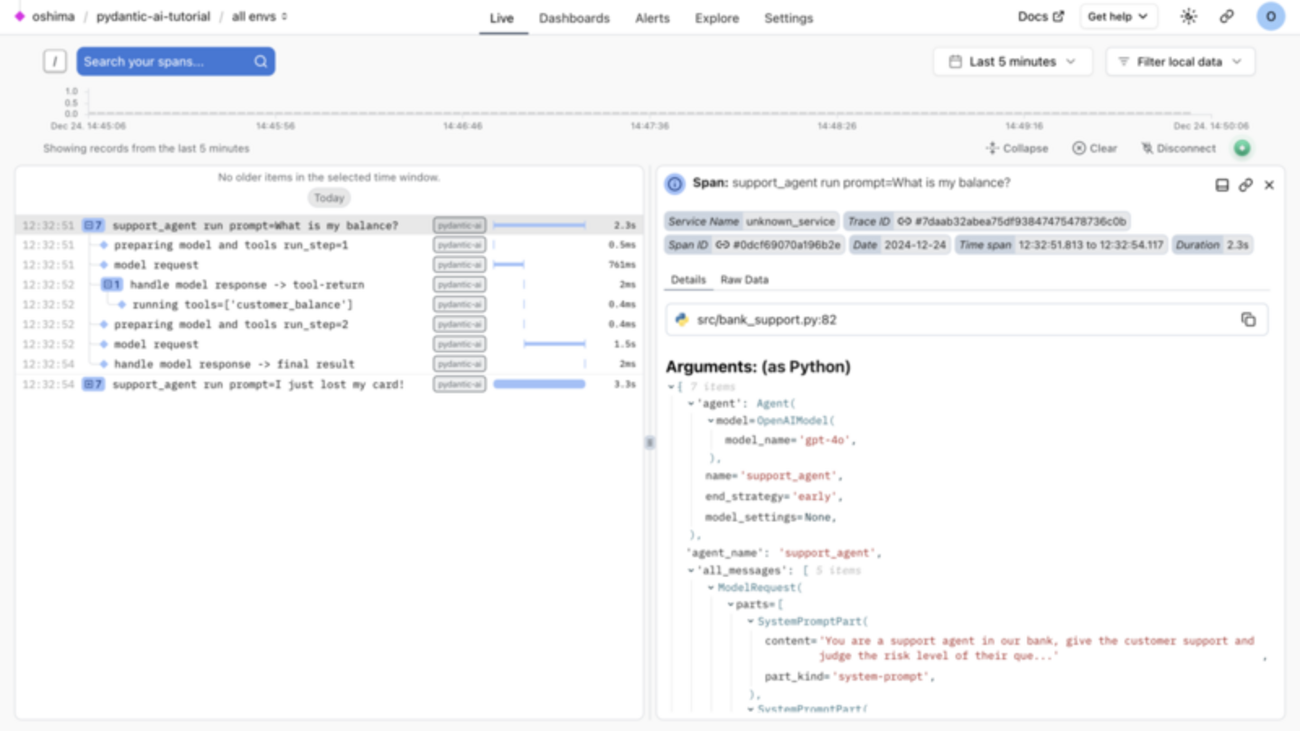This screenshot has height=731, width=1300.
Task: Click the 3.3s duration bar
Action: (539, 384)
